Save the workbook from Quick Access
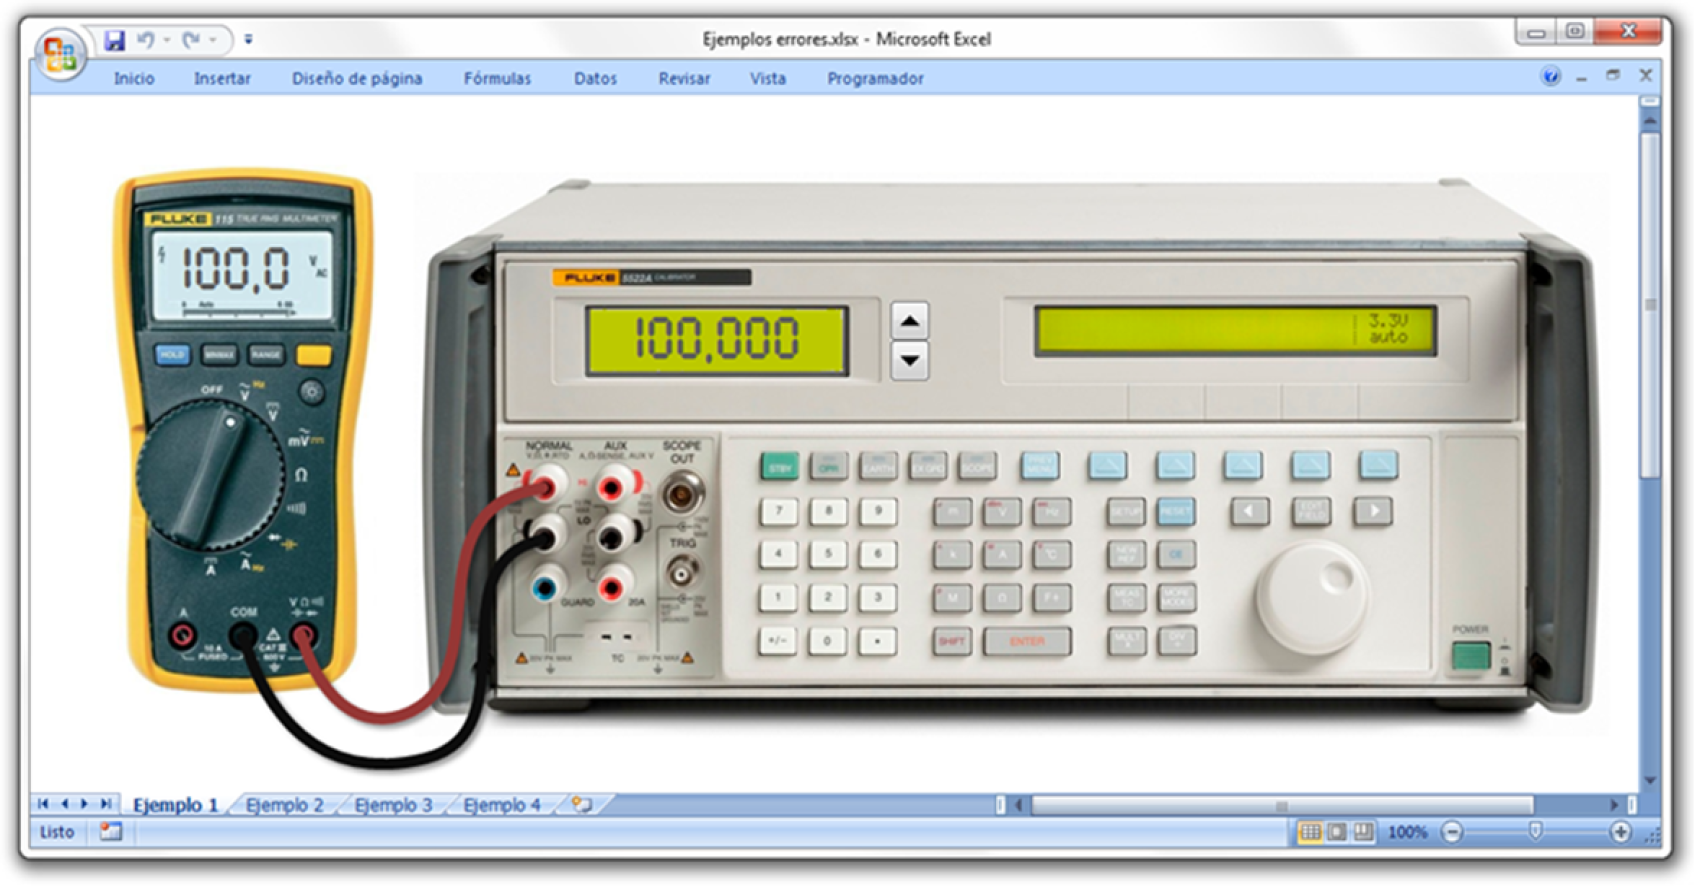The image size is (1694, 886). (x=115, y=40)
